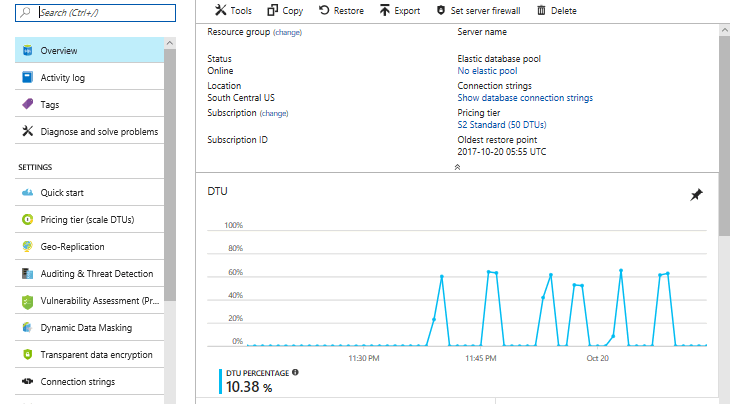
Task: Click the Delete trash can icon
Action: click(541, 10)
